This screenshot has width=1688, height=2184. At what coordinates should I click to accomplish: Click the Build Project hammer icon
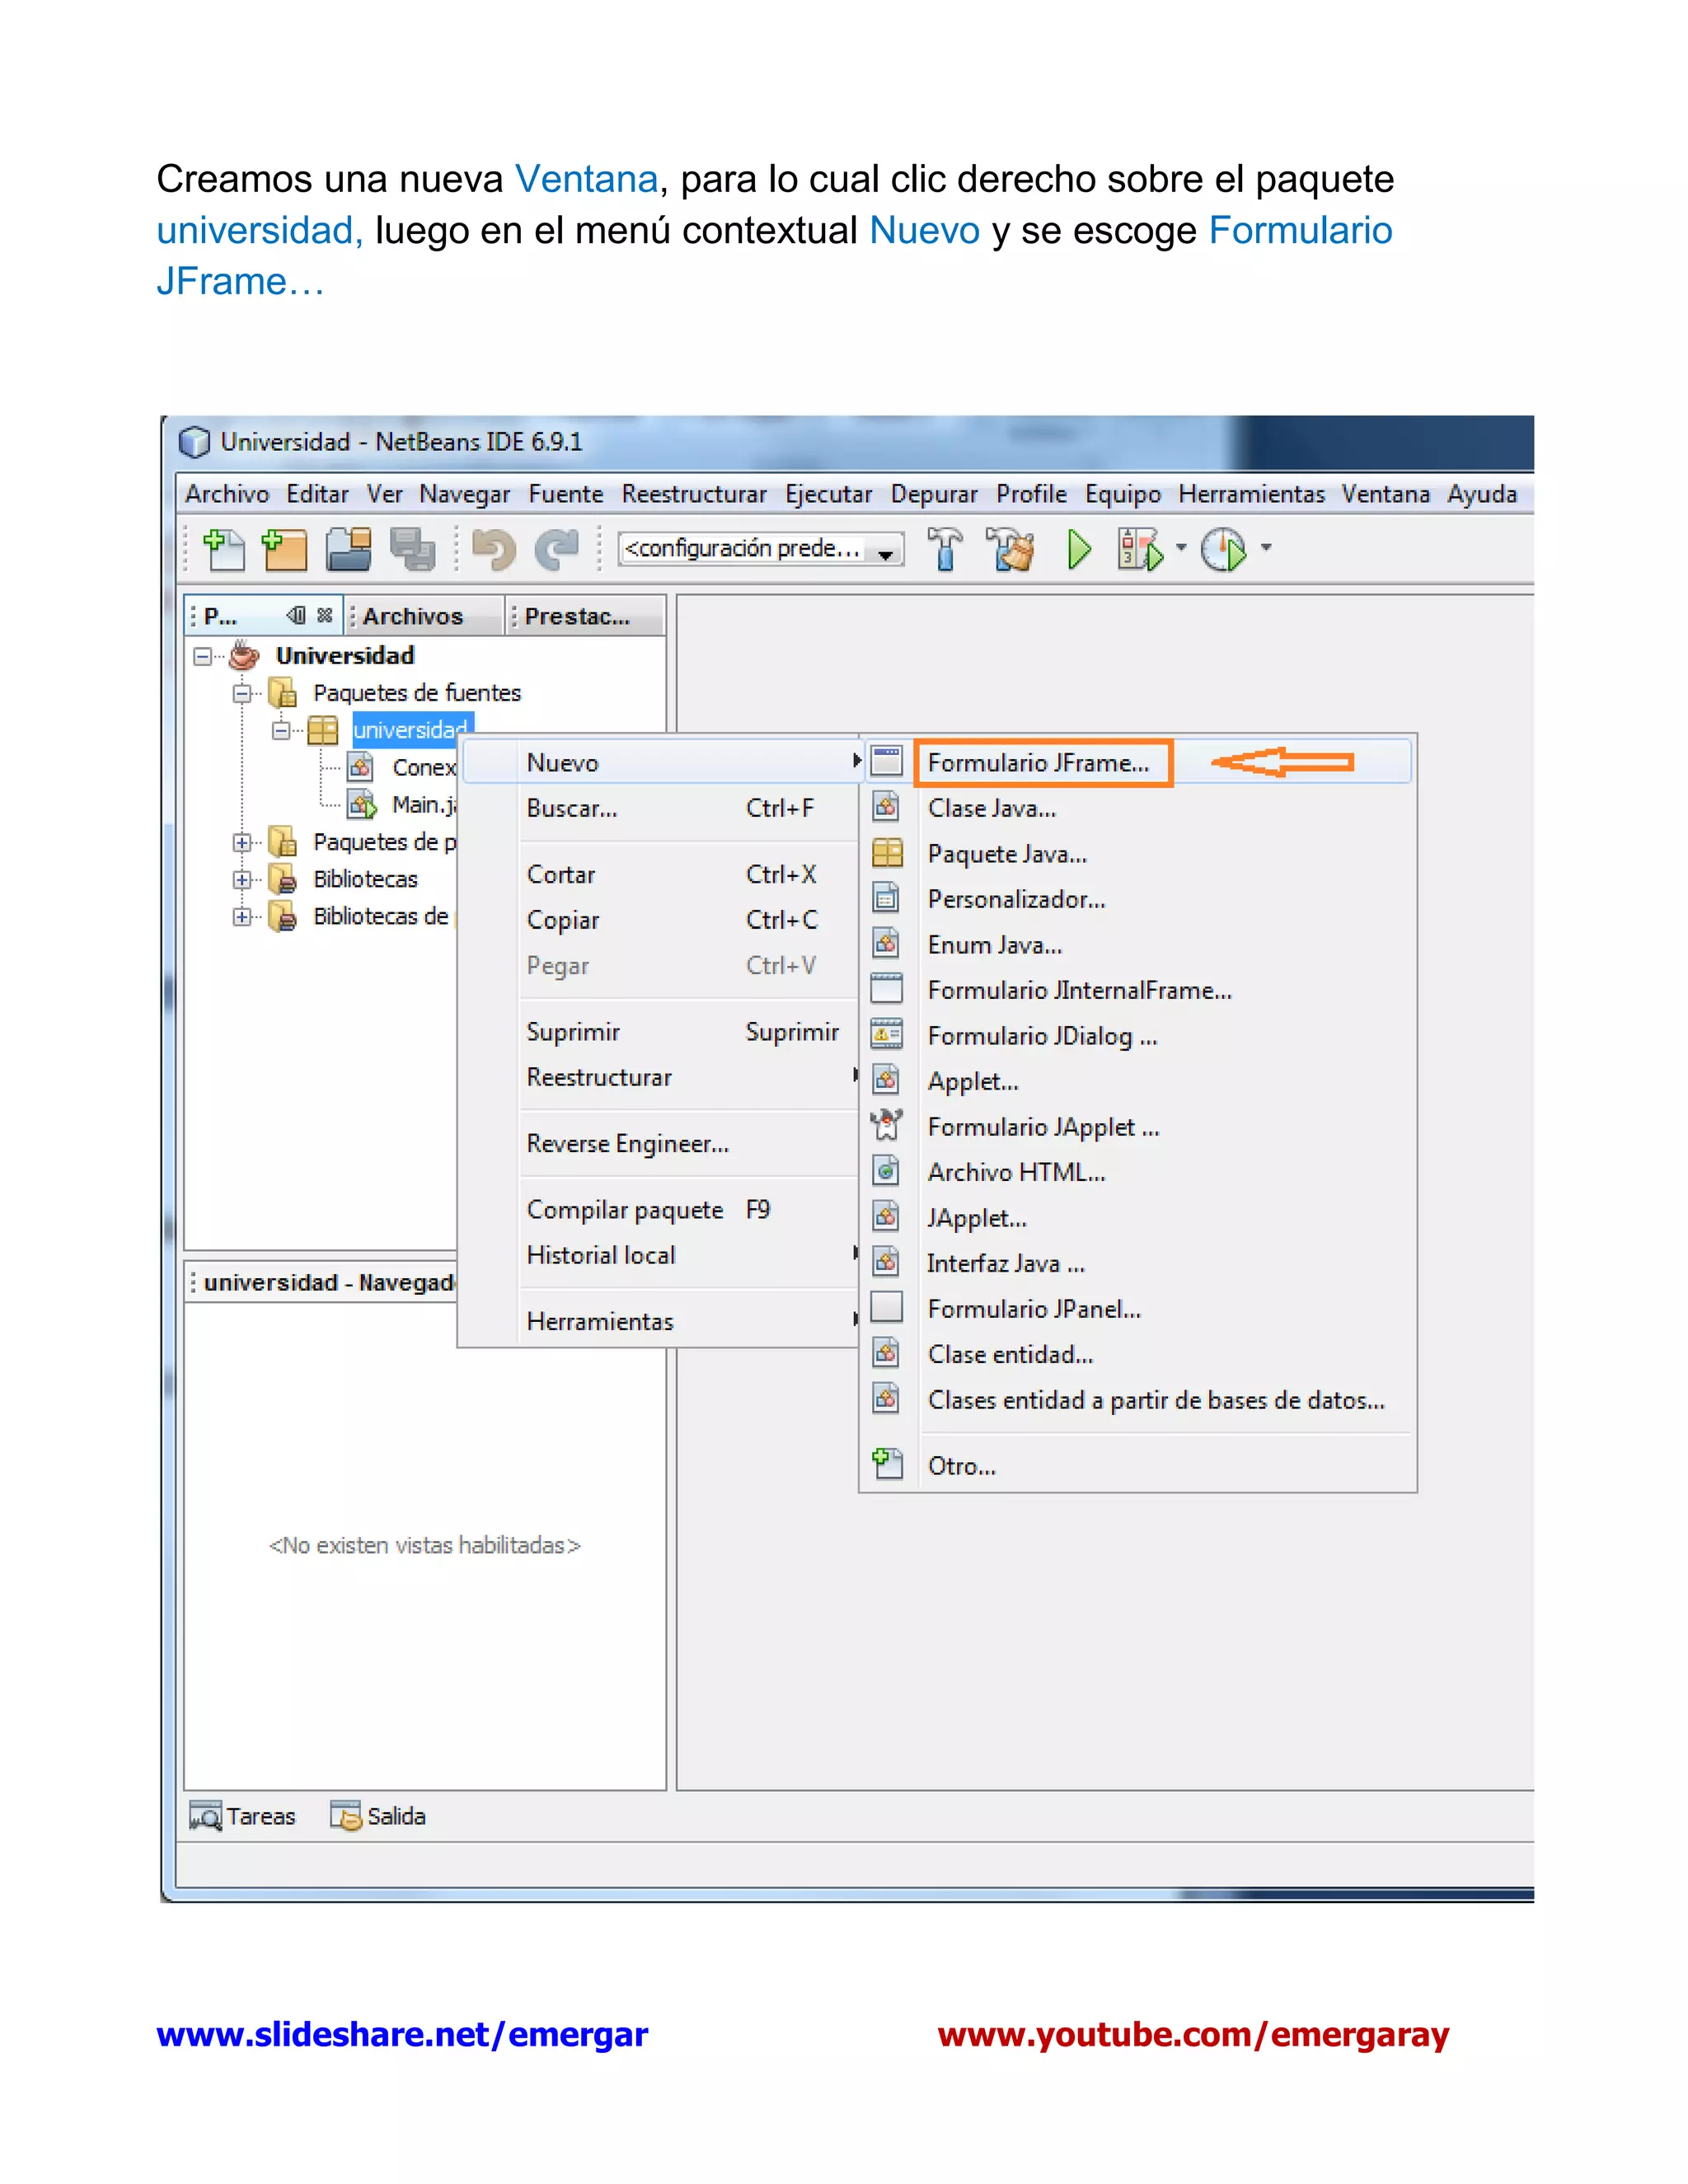(944, 549)
